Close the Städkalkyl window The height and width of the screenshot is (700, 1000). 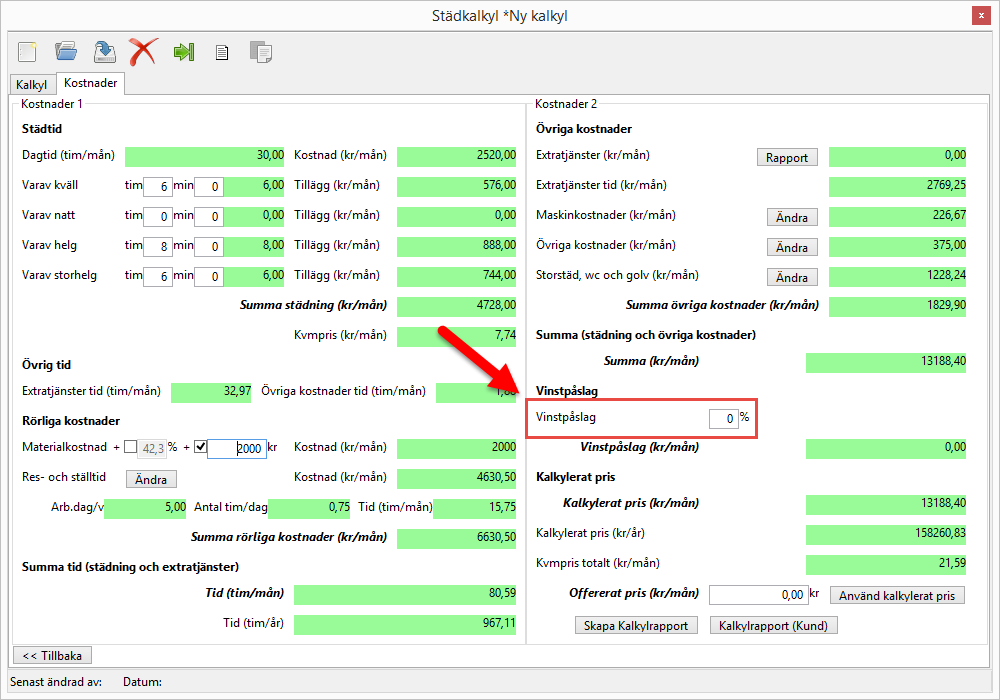pyautogui.click(x=980, y=15)
